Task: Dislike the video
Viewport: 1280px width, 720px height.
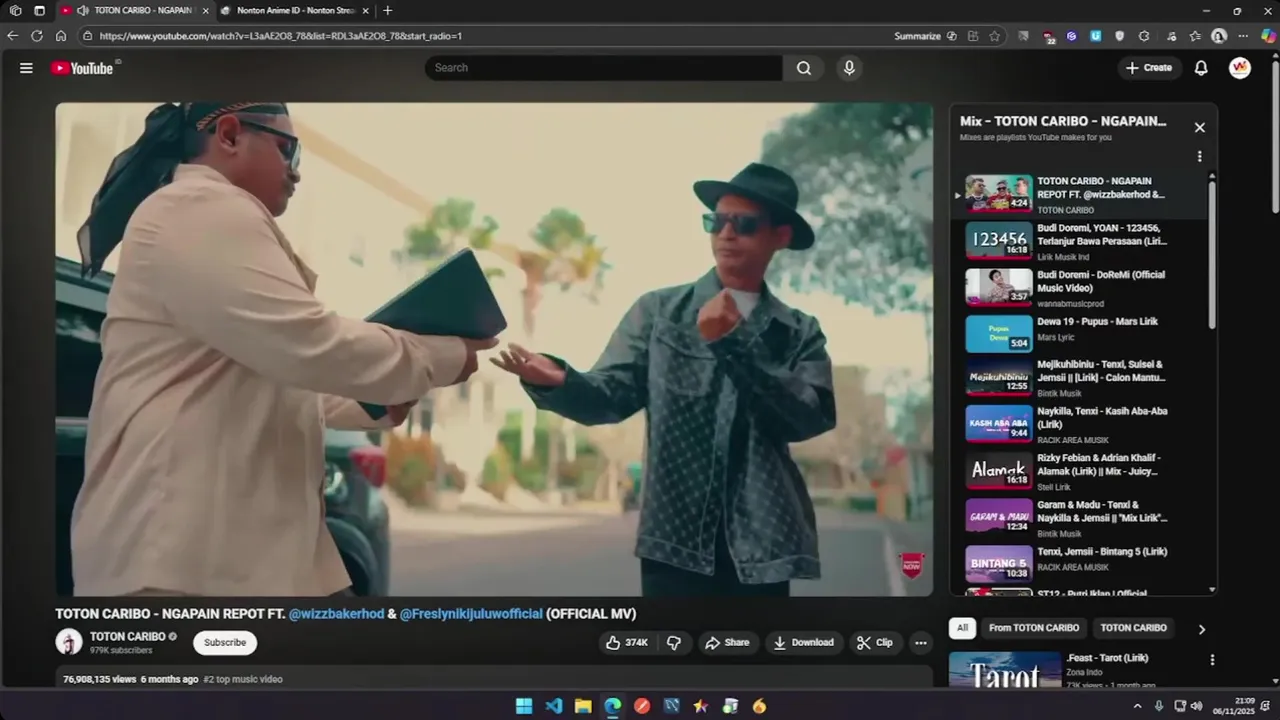Action: (x=674, y=643)
